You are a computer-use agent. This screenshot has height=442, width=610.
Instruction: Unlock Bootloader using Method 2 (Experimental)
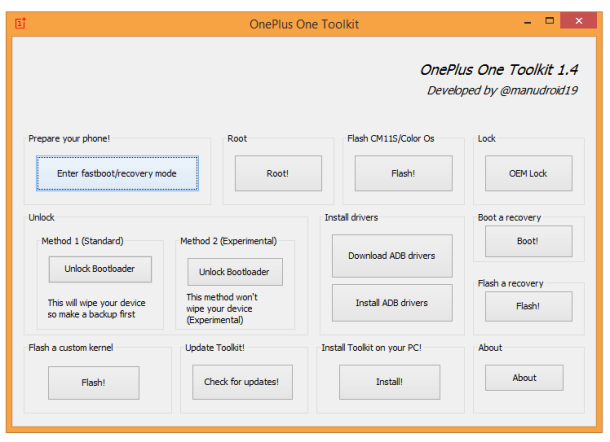tap(235, 272)
